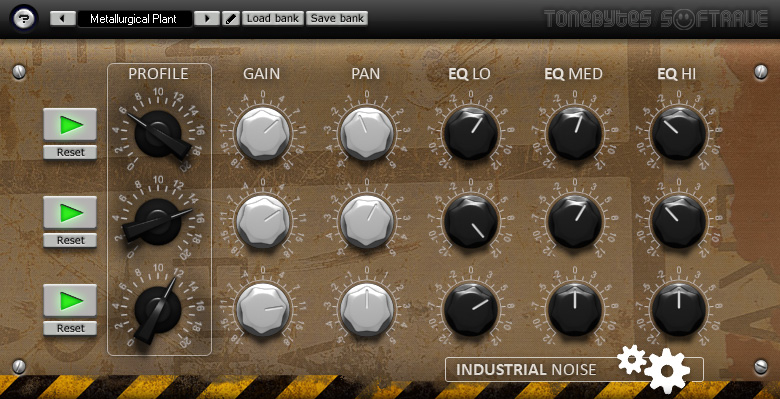This screenshot has width=780, height=399.
Task: Click the small white gear icon
Action: [x=632, y=359]
